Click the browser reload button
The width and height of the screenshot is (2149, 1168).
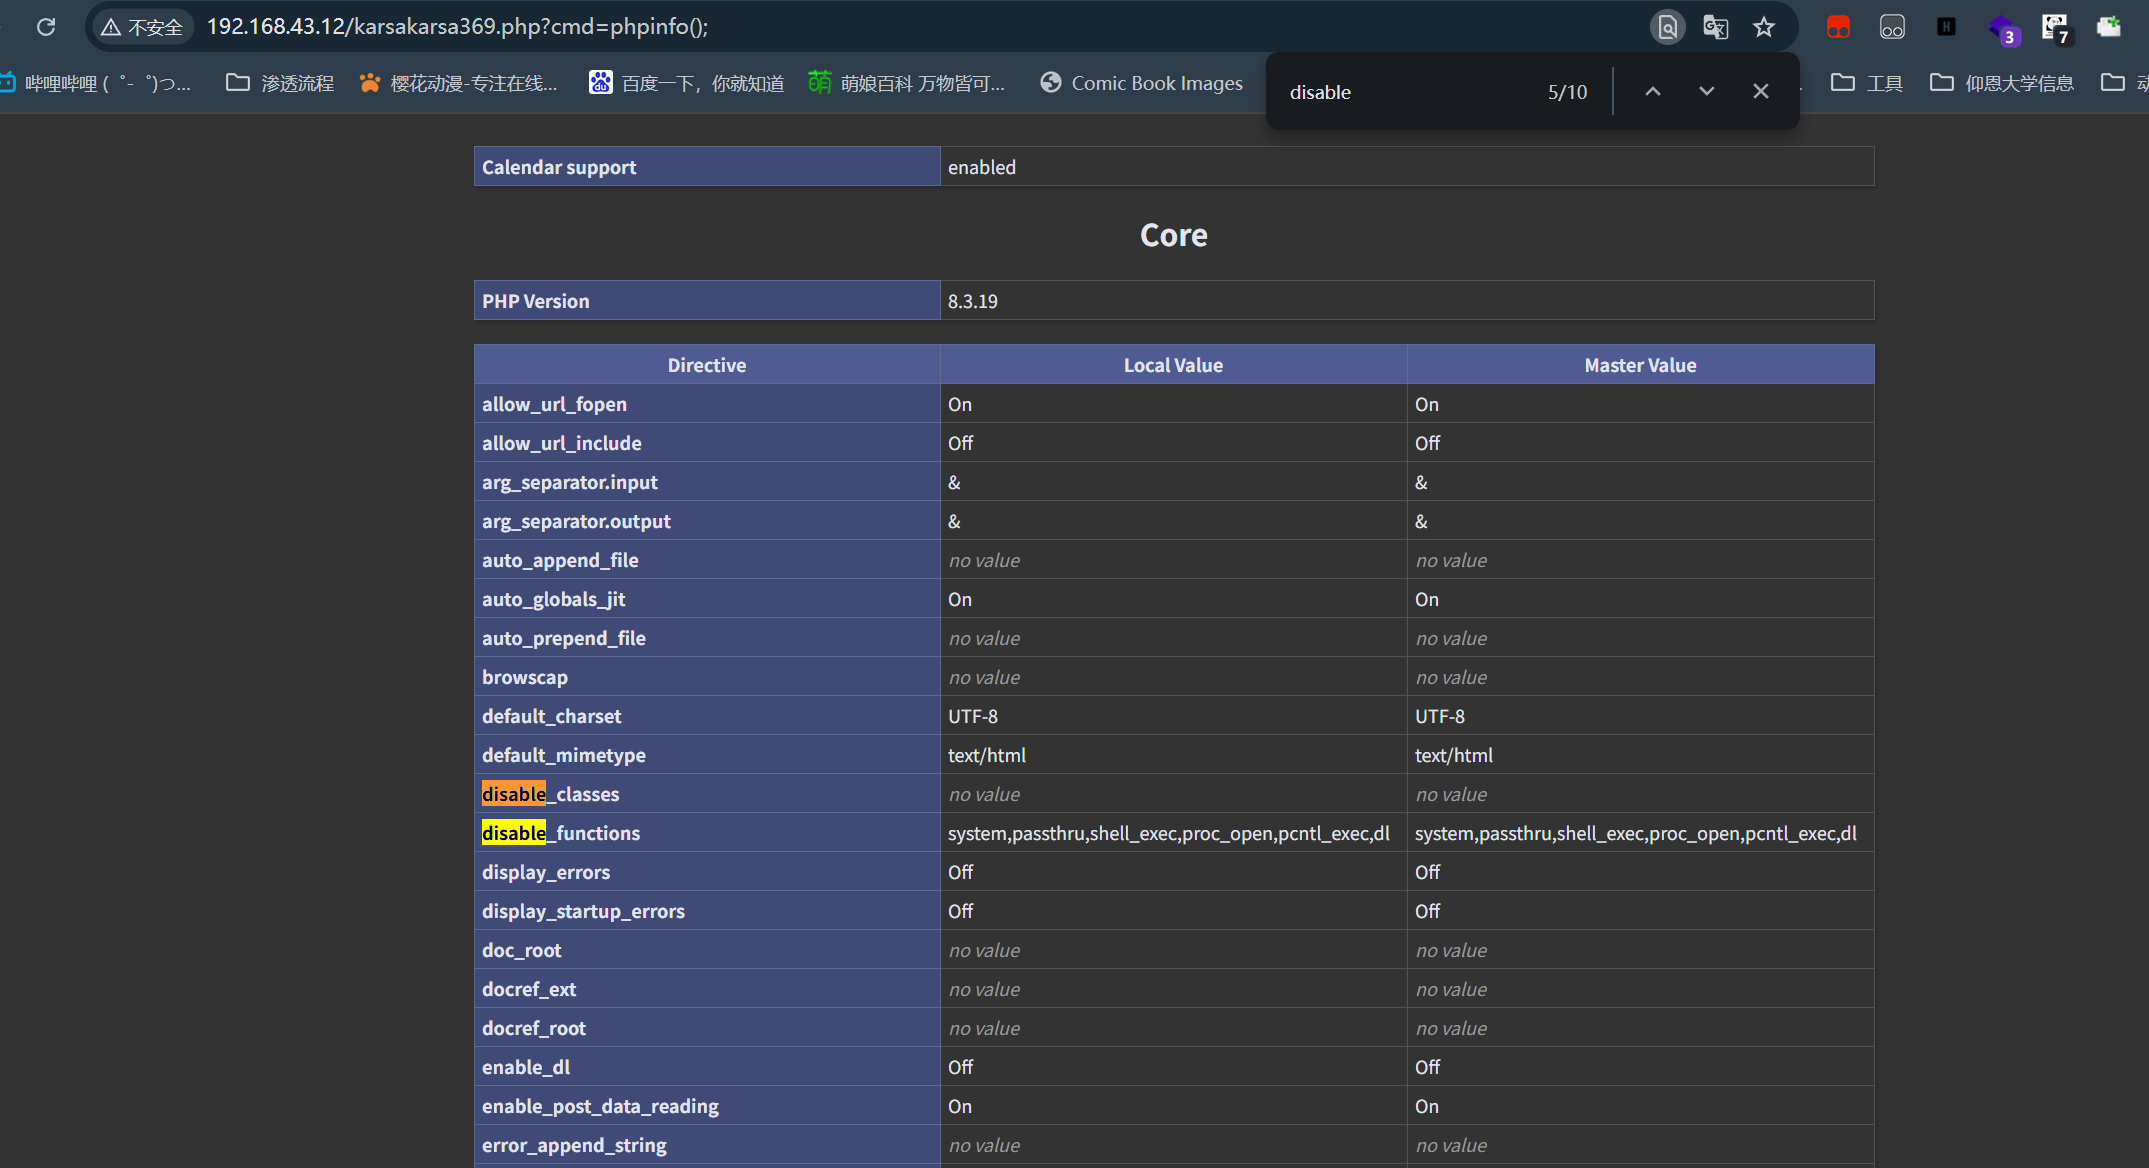coord(46,27)
